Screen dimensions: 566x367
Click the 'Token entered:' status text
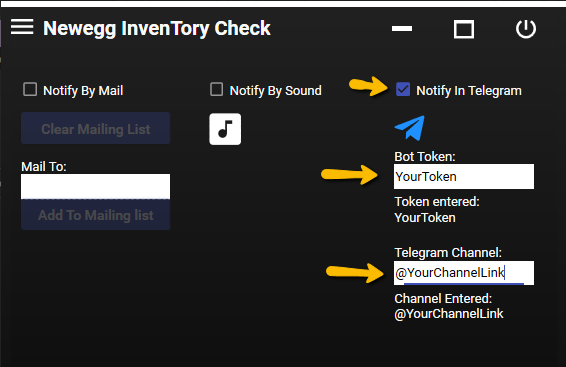437,202
